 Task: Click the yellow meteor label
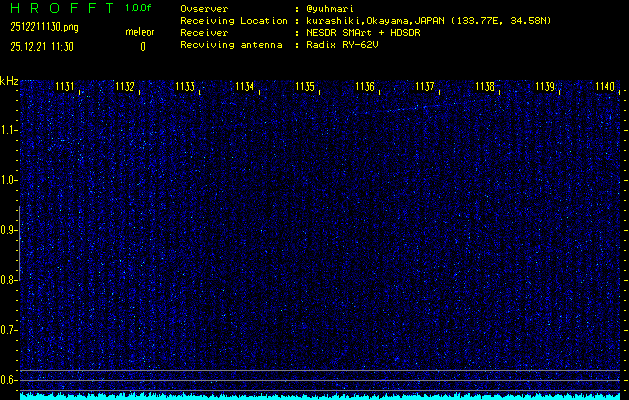pyautogui.click(x=140, y=32)
